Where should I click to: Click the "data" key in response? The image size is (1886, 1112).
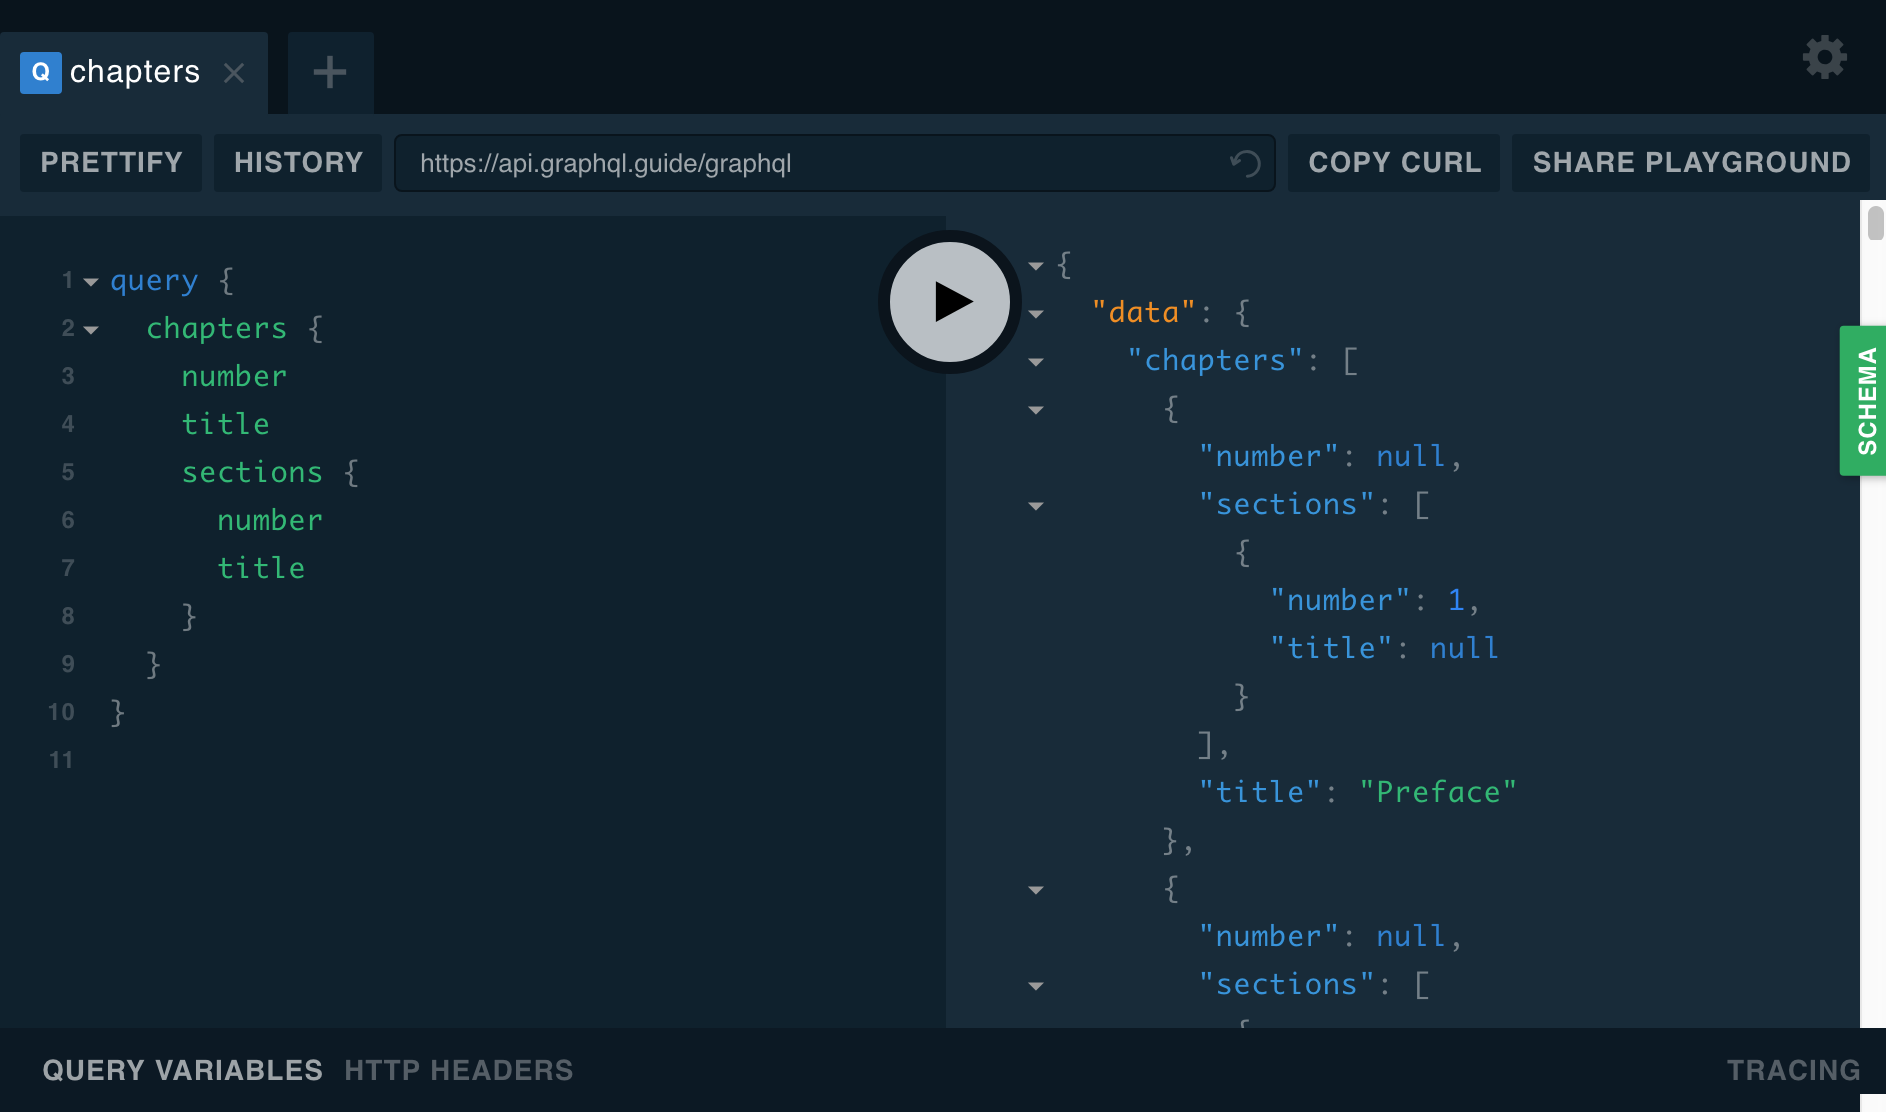tap(1144, 312)
